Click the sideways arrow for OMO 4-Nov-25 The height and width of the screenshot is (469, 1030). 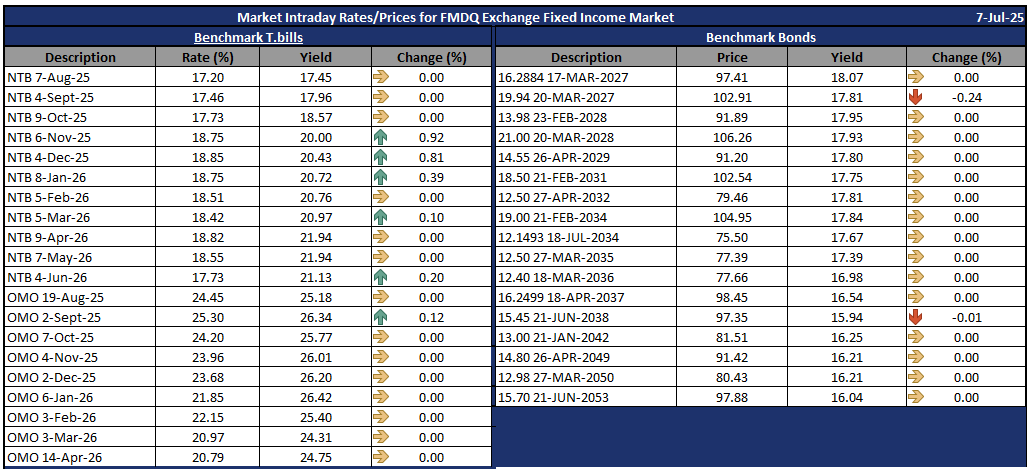(380, 357)
